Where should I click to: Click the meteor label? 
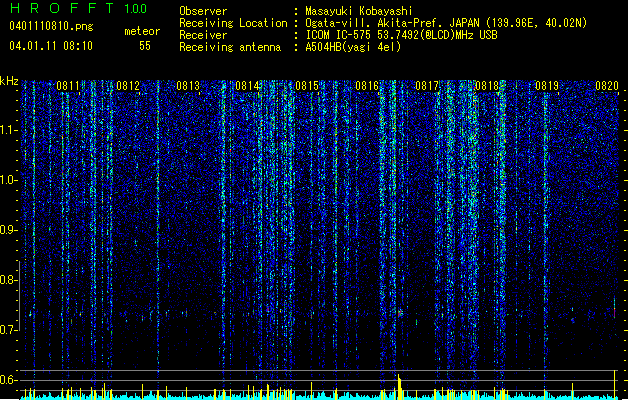(x=142, y=31)
